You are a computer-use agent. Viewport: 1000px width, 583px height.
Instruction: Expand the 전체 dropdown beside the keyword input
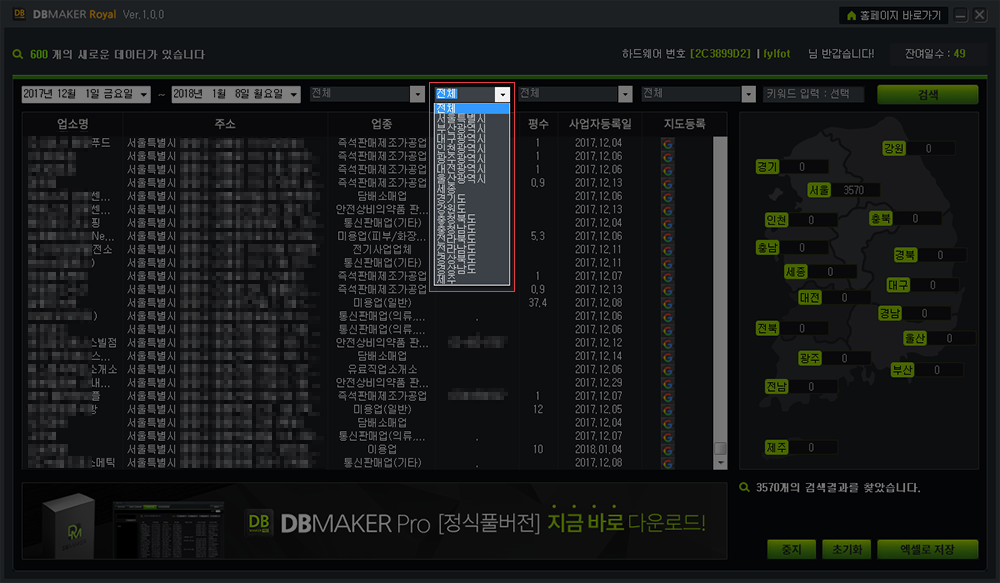[749, 94]
